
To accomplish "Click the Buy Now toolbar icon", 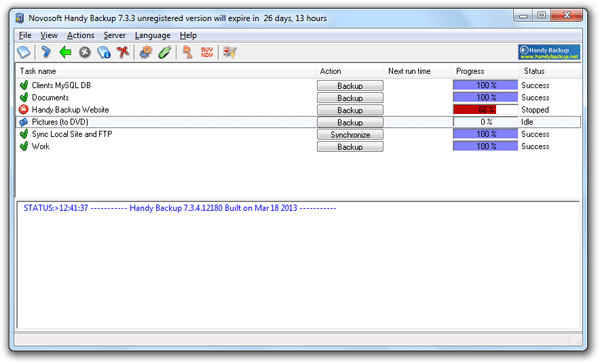I will [207, 52].
